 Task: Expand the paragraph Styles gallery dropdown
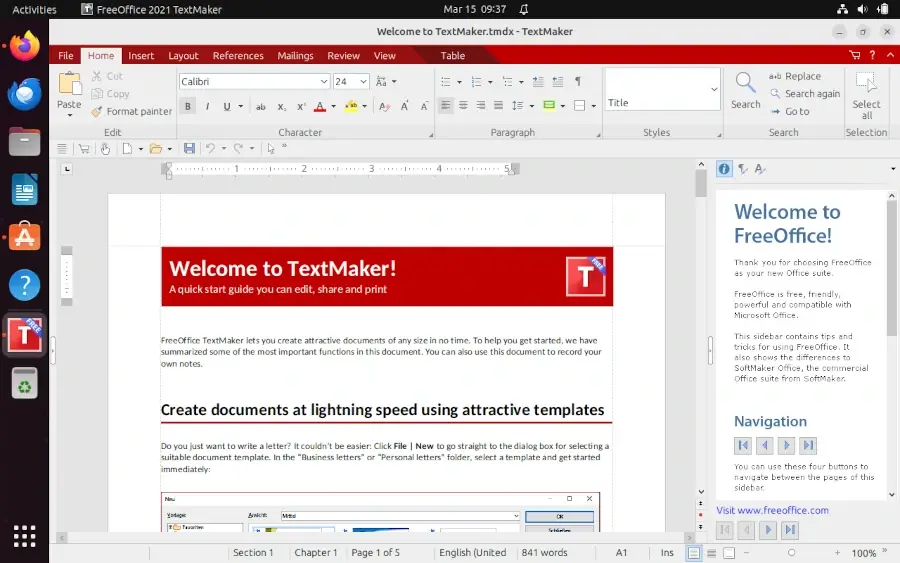coord(714,89)
